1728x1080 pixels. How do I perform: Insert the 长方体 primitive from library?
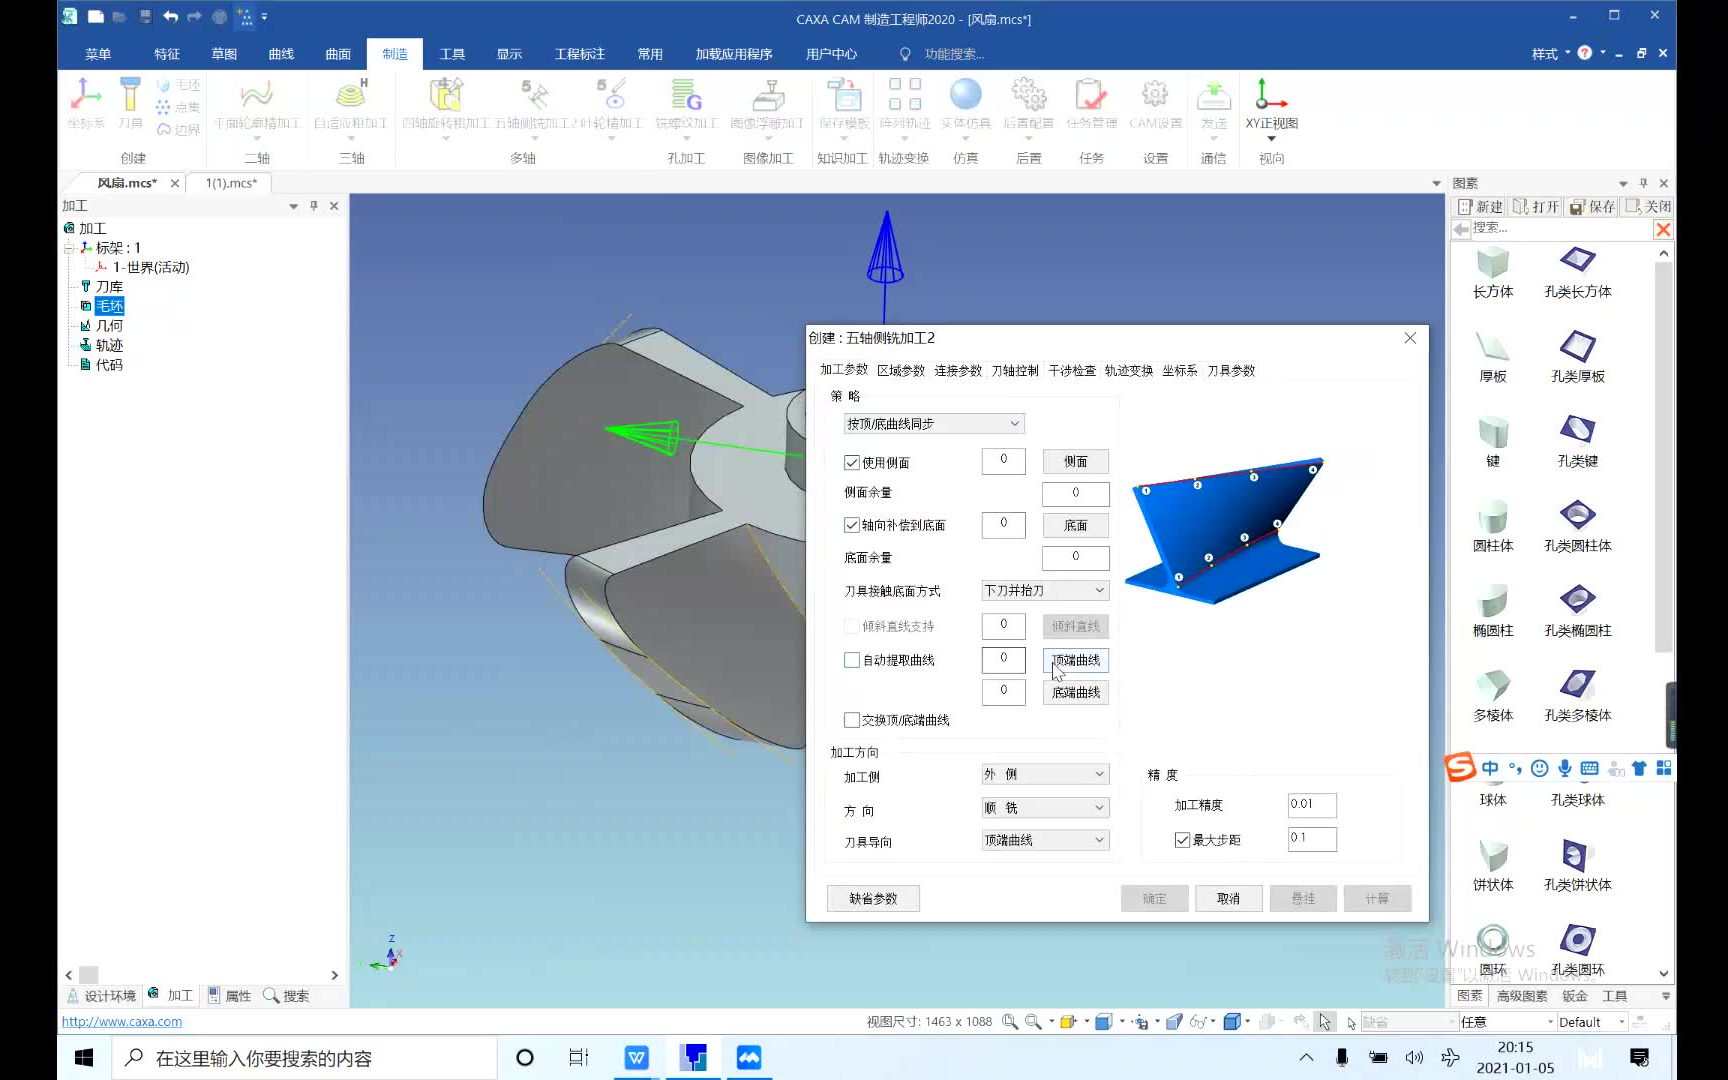point(1493,273)
